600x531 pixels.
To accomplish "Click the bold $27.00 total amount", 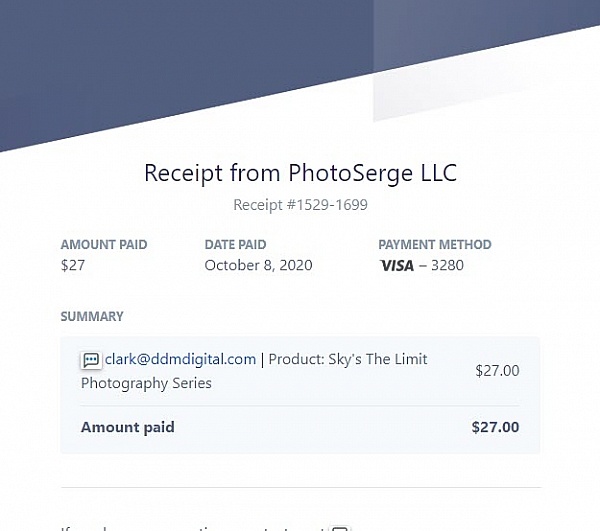I will click(x=495, y=427).
